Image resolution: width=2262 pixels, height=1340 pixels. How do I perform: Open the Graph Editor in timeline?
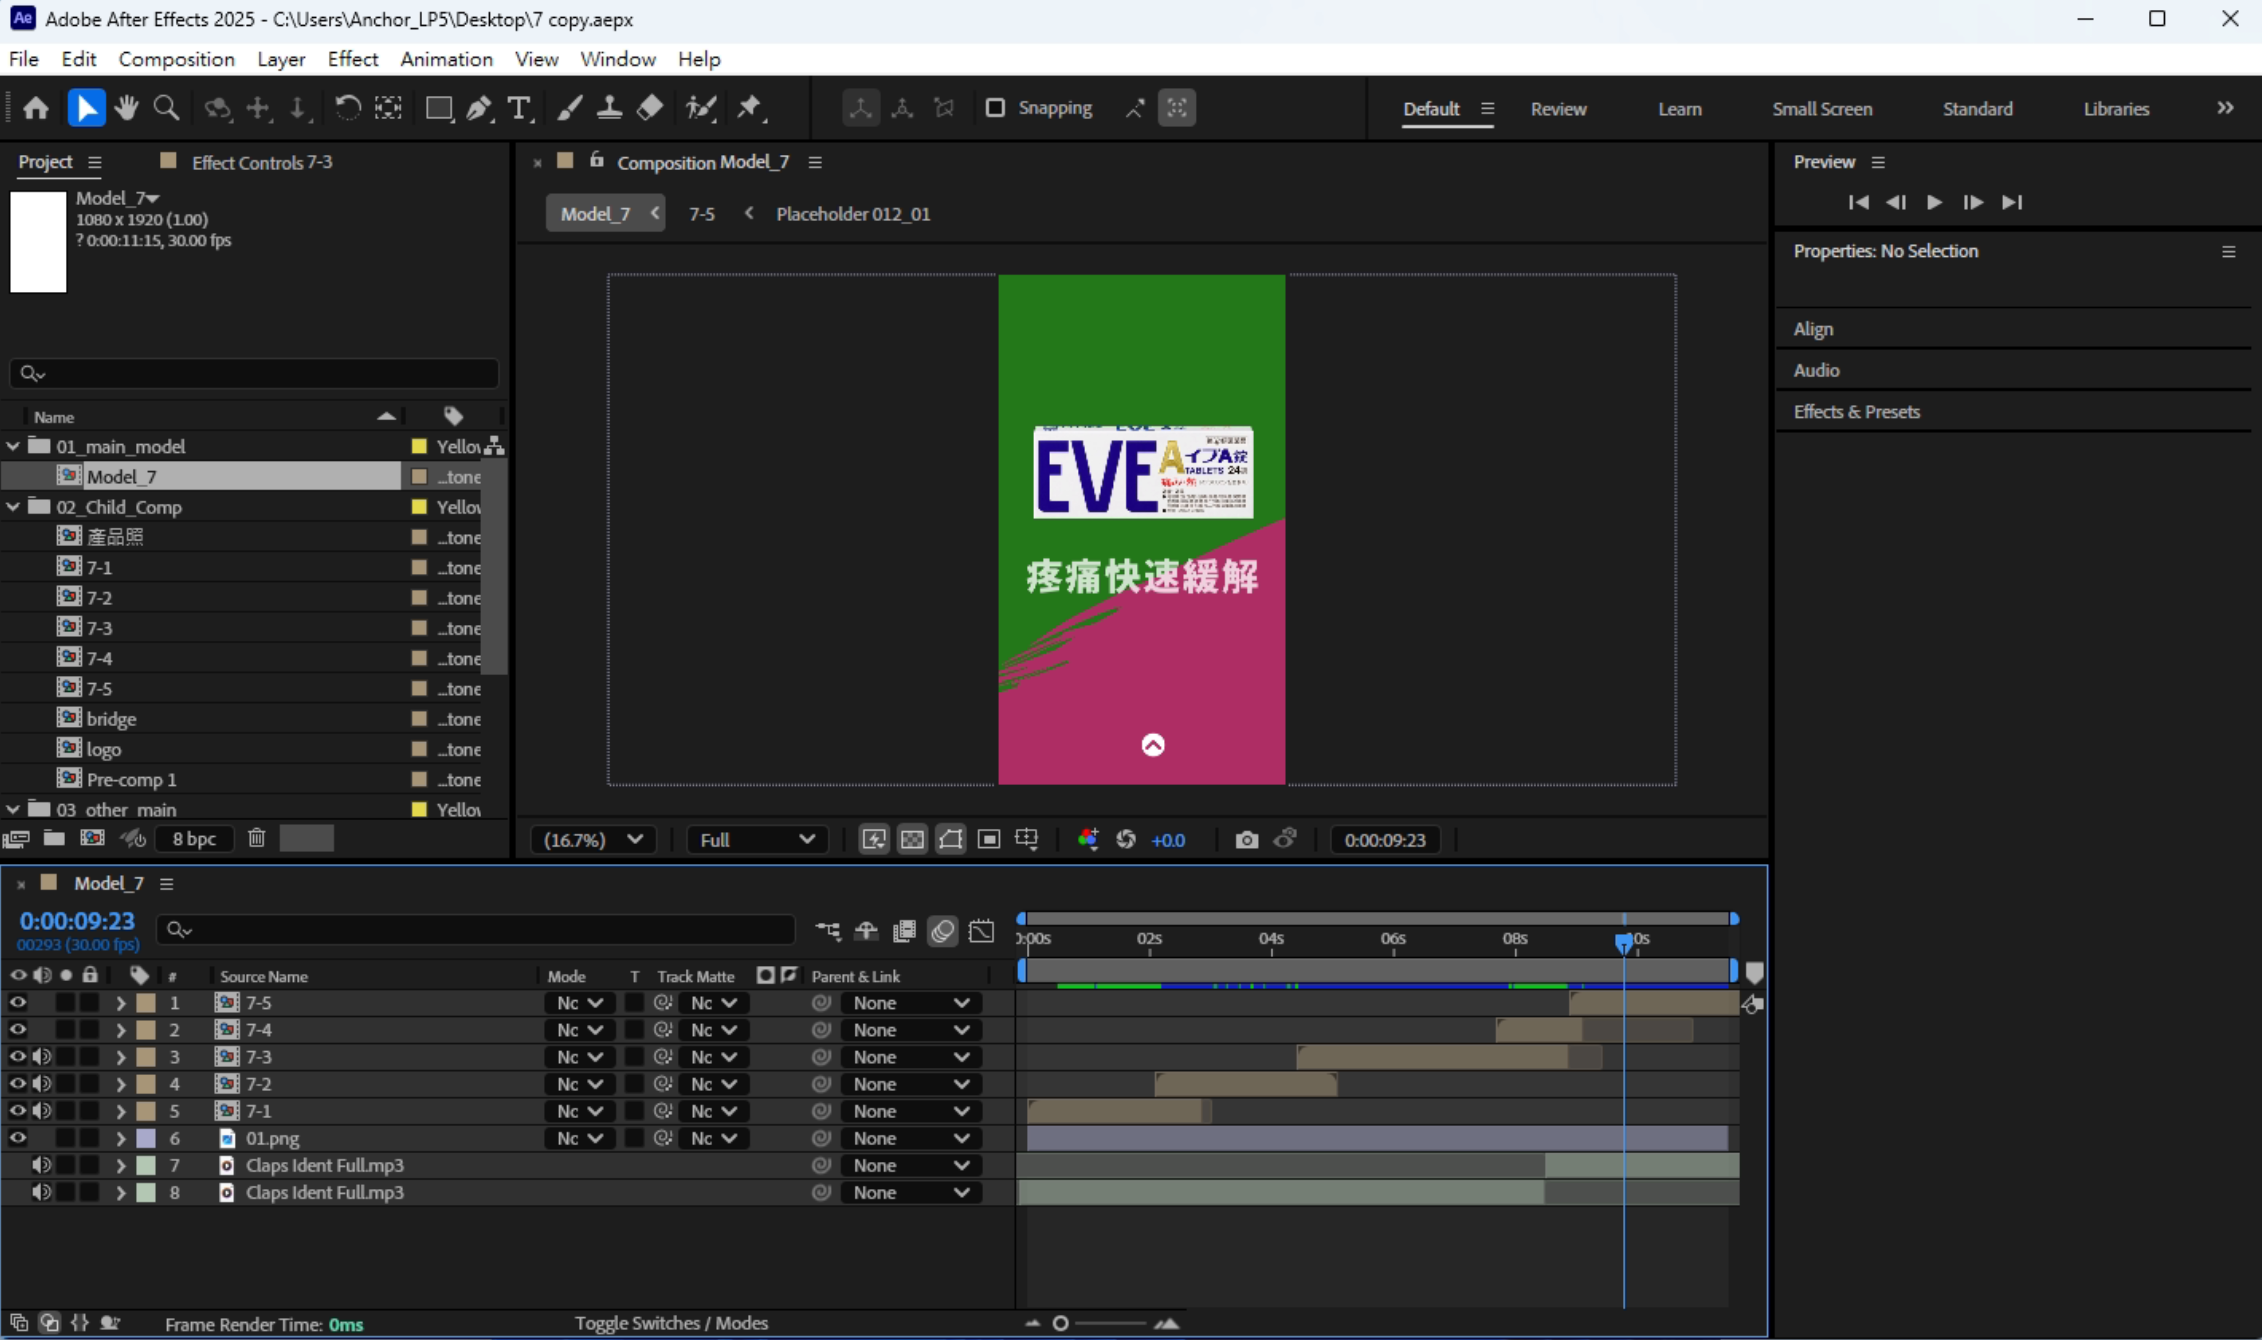pos(982,930)
